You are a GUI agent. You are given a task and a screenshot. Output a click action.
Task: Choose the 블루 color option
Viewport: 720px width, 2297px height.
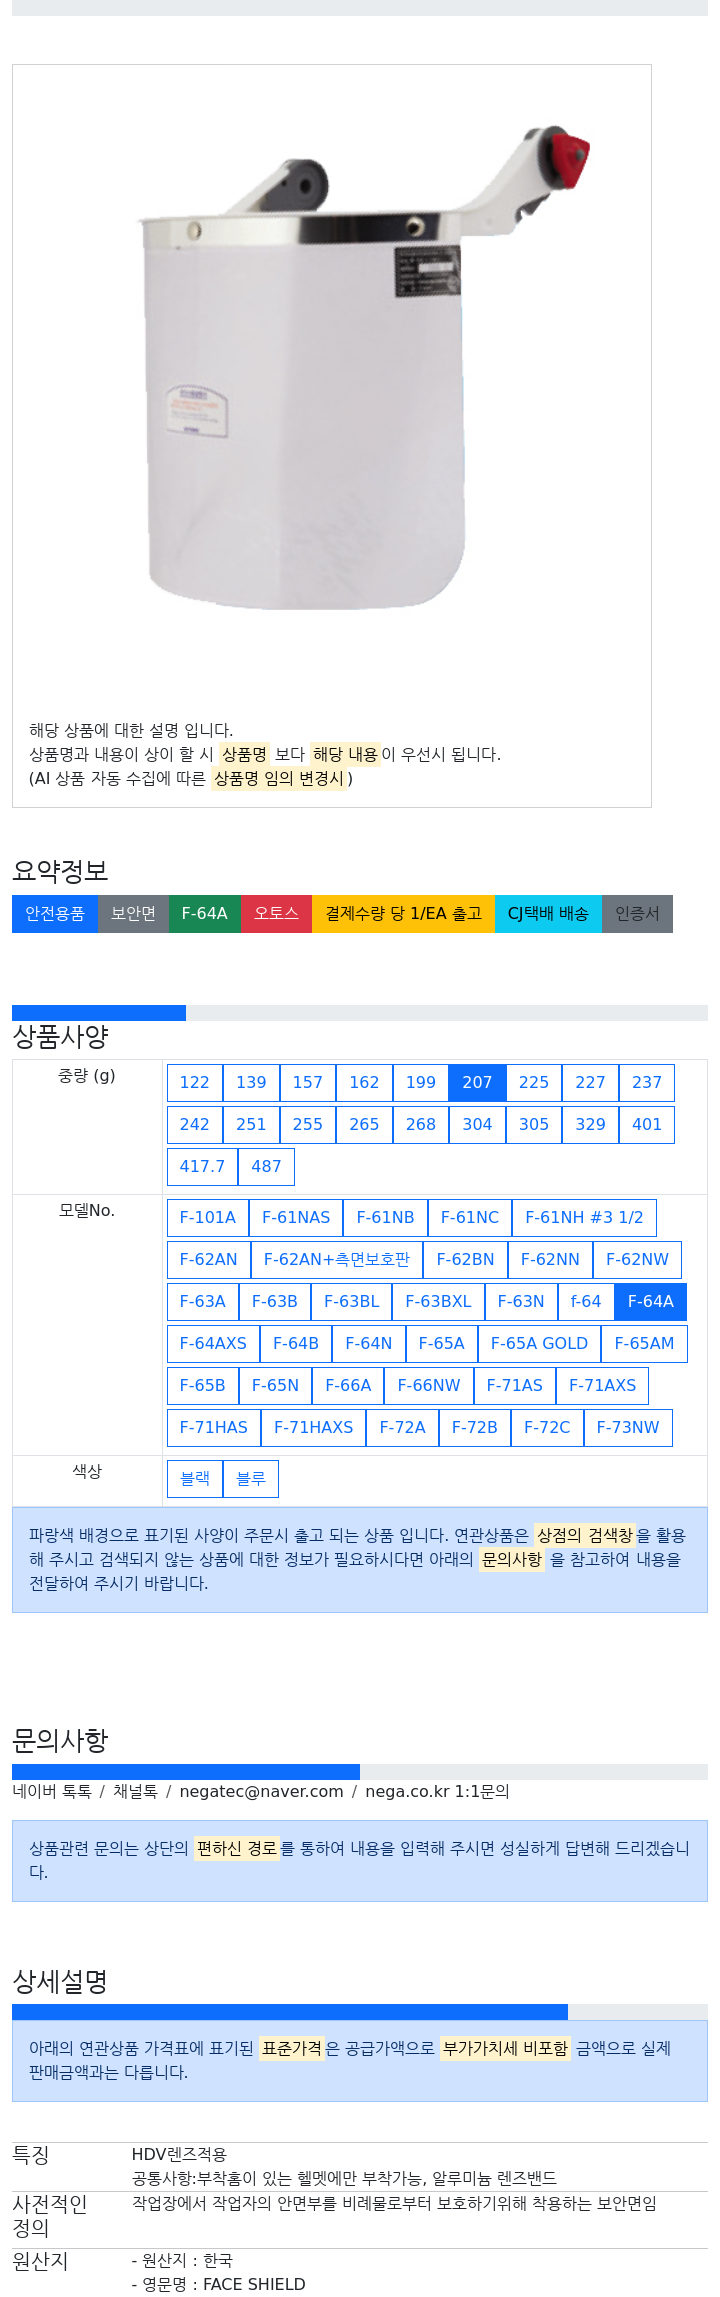(250, 1478)
